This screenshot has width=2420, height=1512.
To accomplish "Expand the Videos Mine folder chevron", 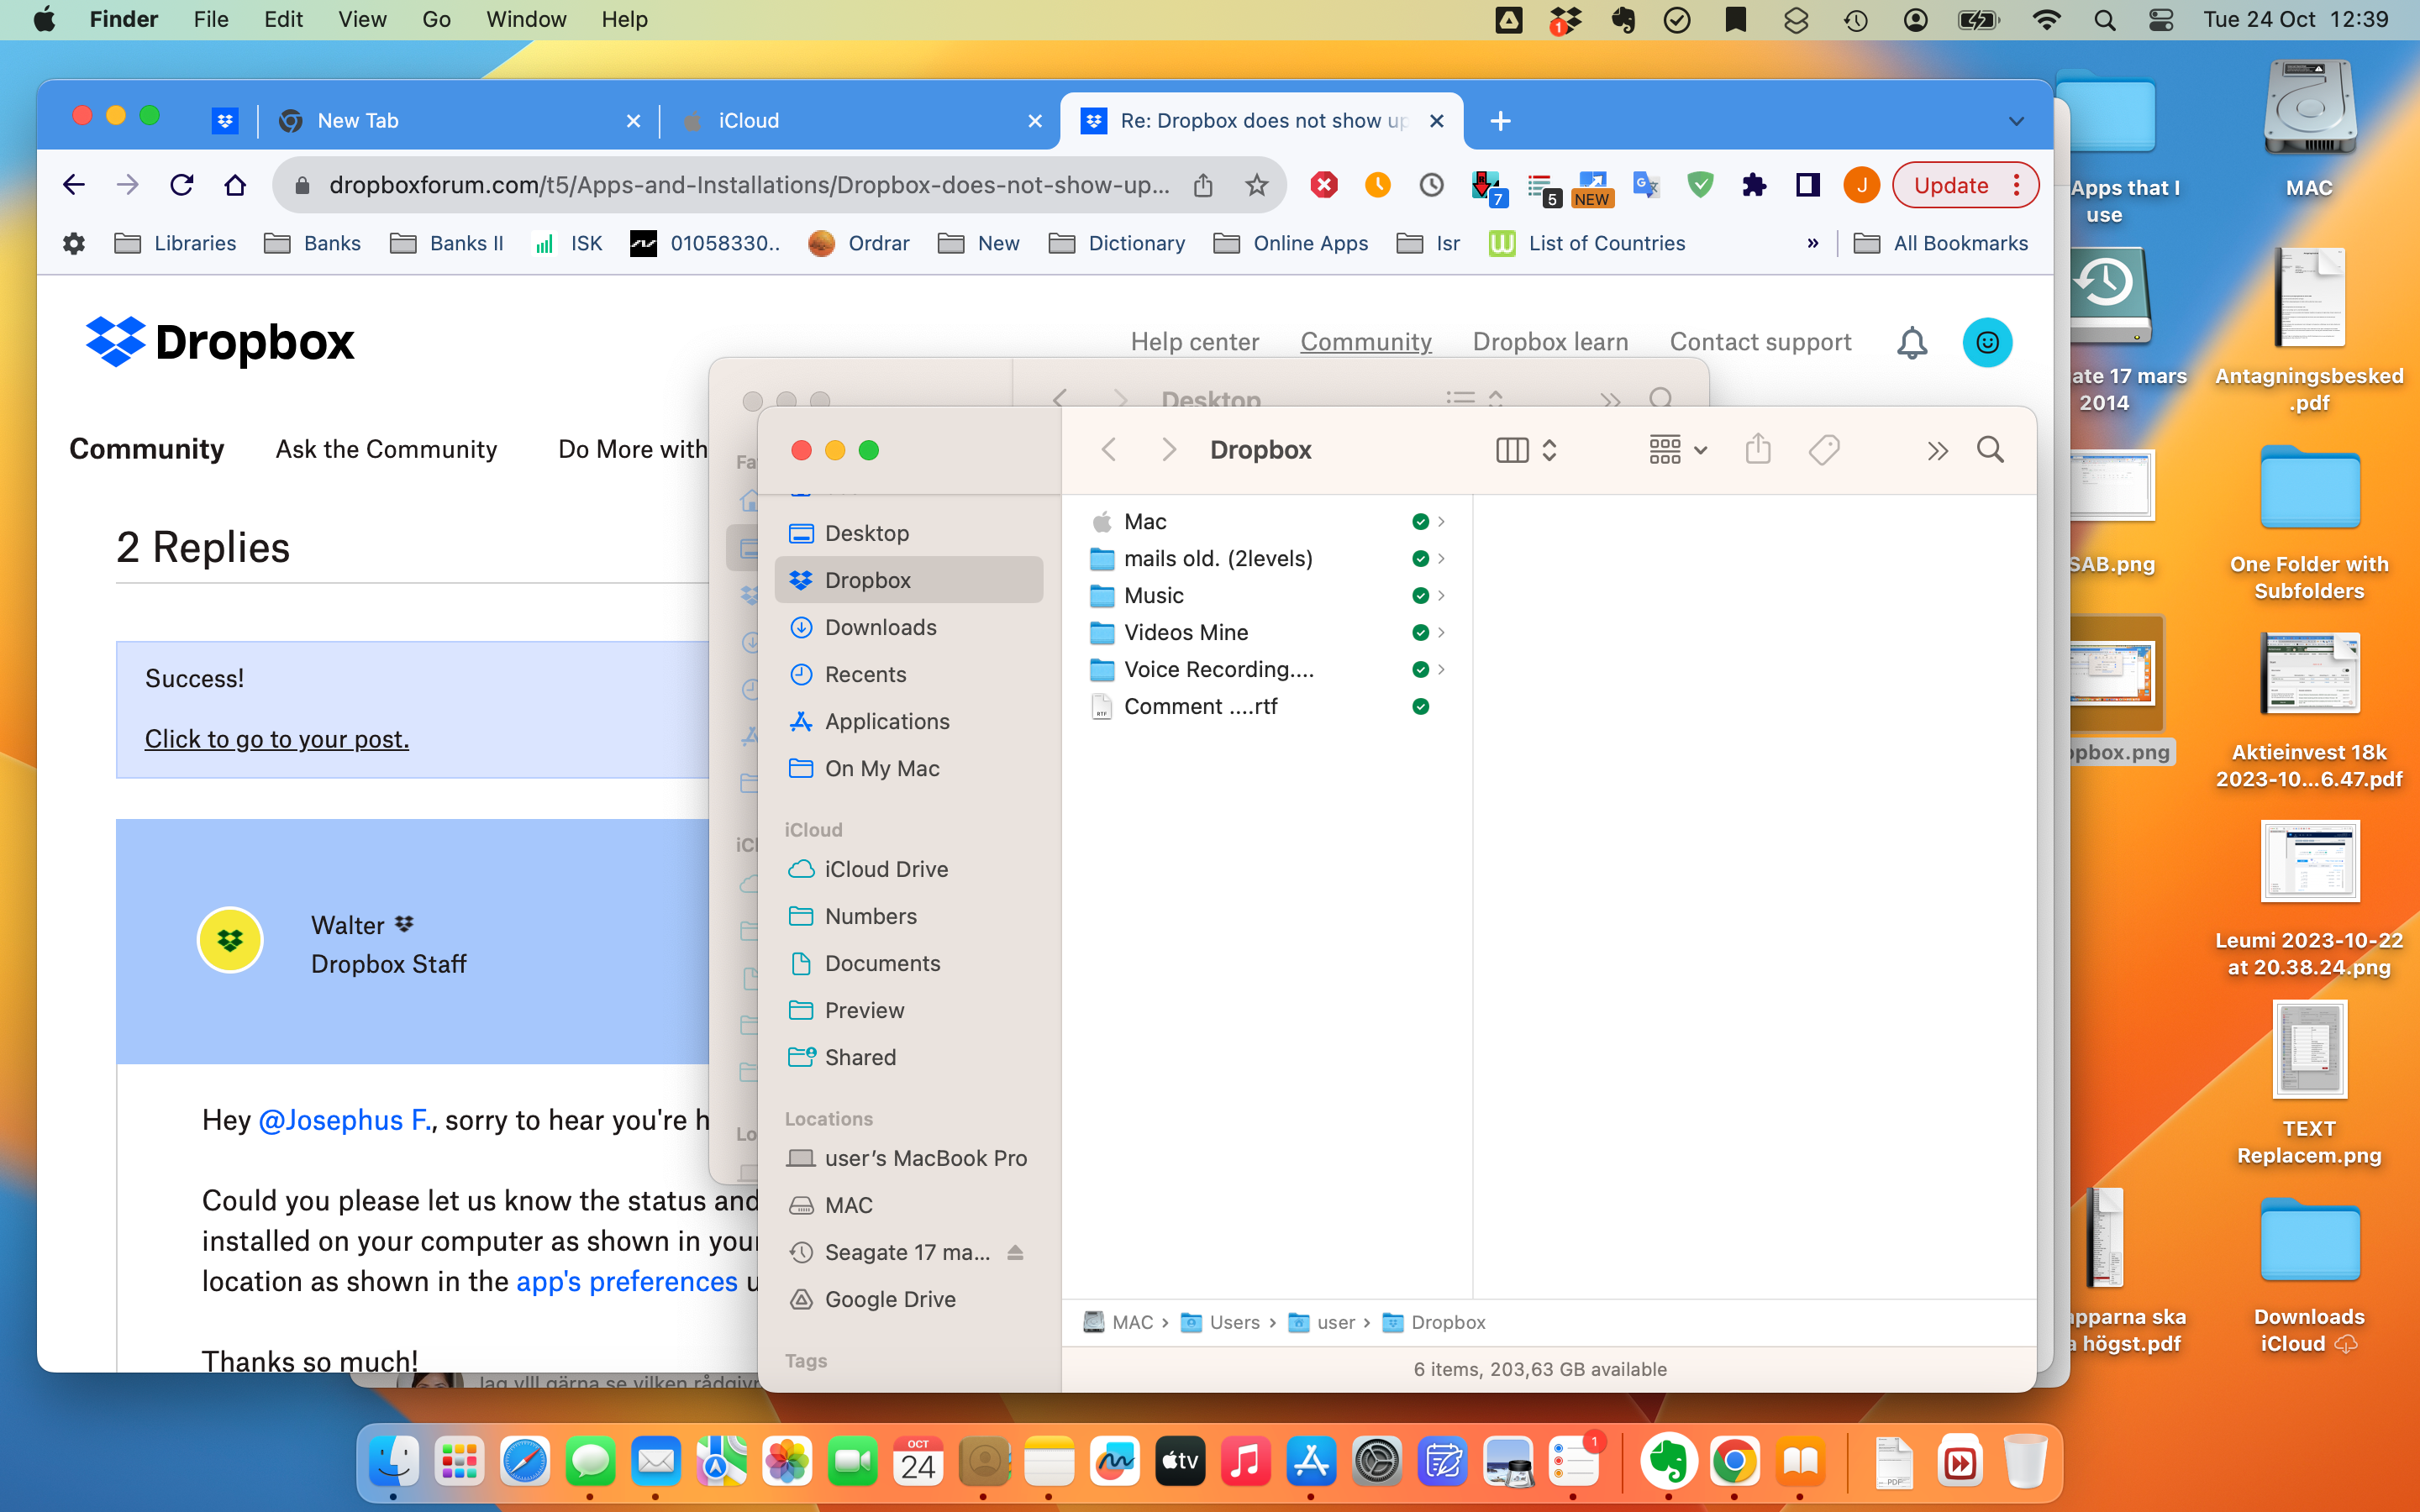I will click(1441, 633).
